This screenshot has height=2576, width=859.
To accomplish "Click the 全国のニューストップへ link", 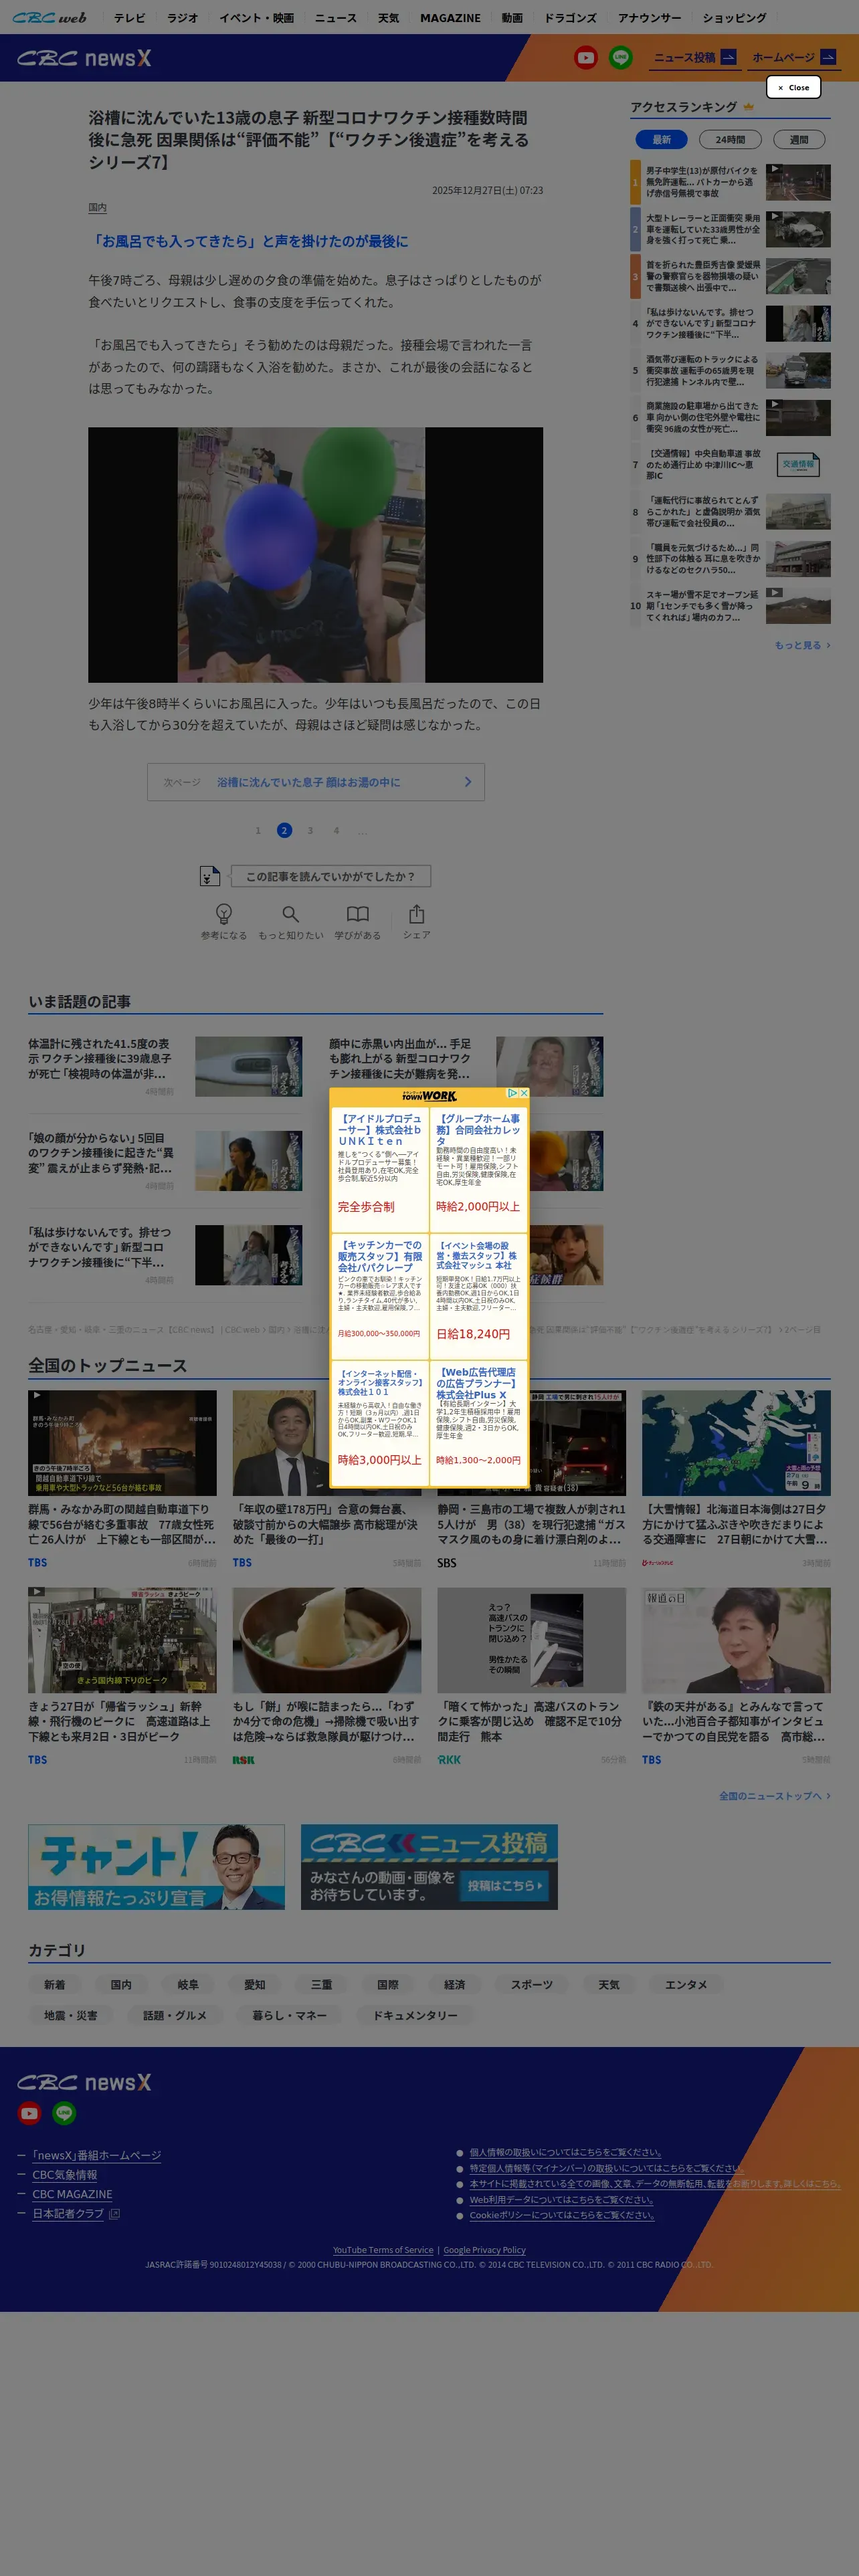I will [x=775, y=1796].
